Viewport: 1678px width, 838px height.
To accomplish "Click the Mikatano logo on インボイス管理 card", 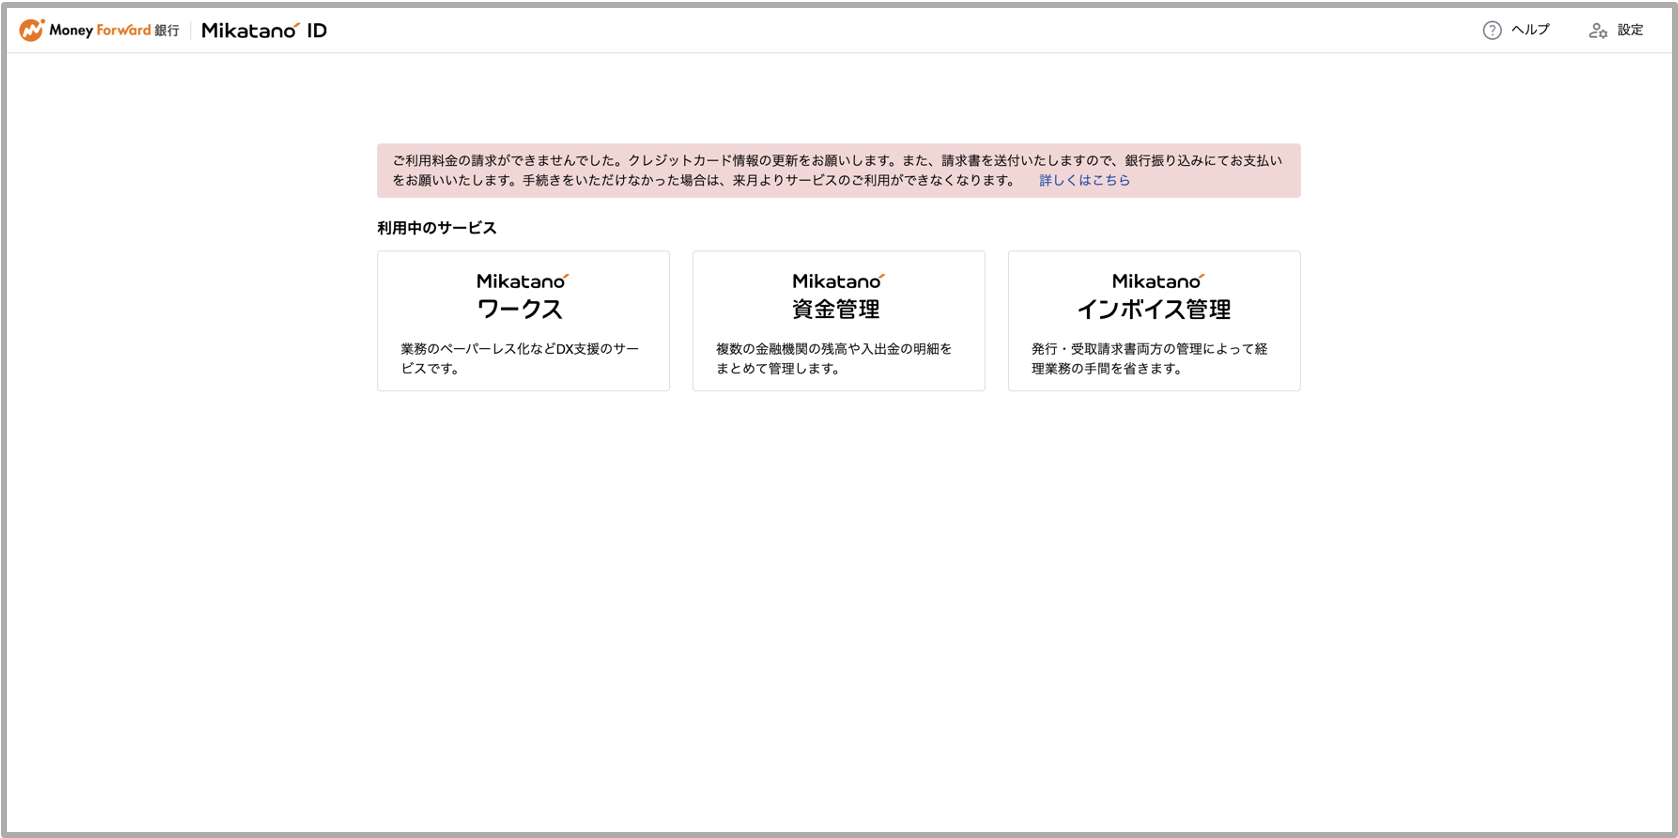I will click(x=1158, y=281).
